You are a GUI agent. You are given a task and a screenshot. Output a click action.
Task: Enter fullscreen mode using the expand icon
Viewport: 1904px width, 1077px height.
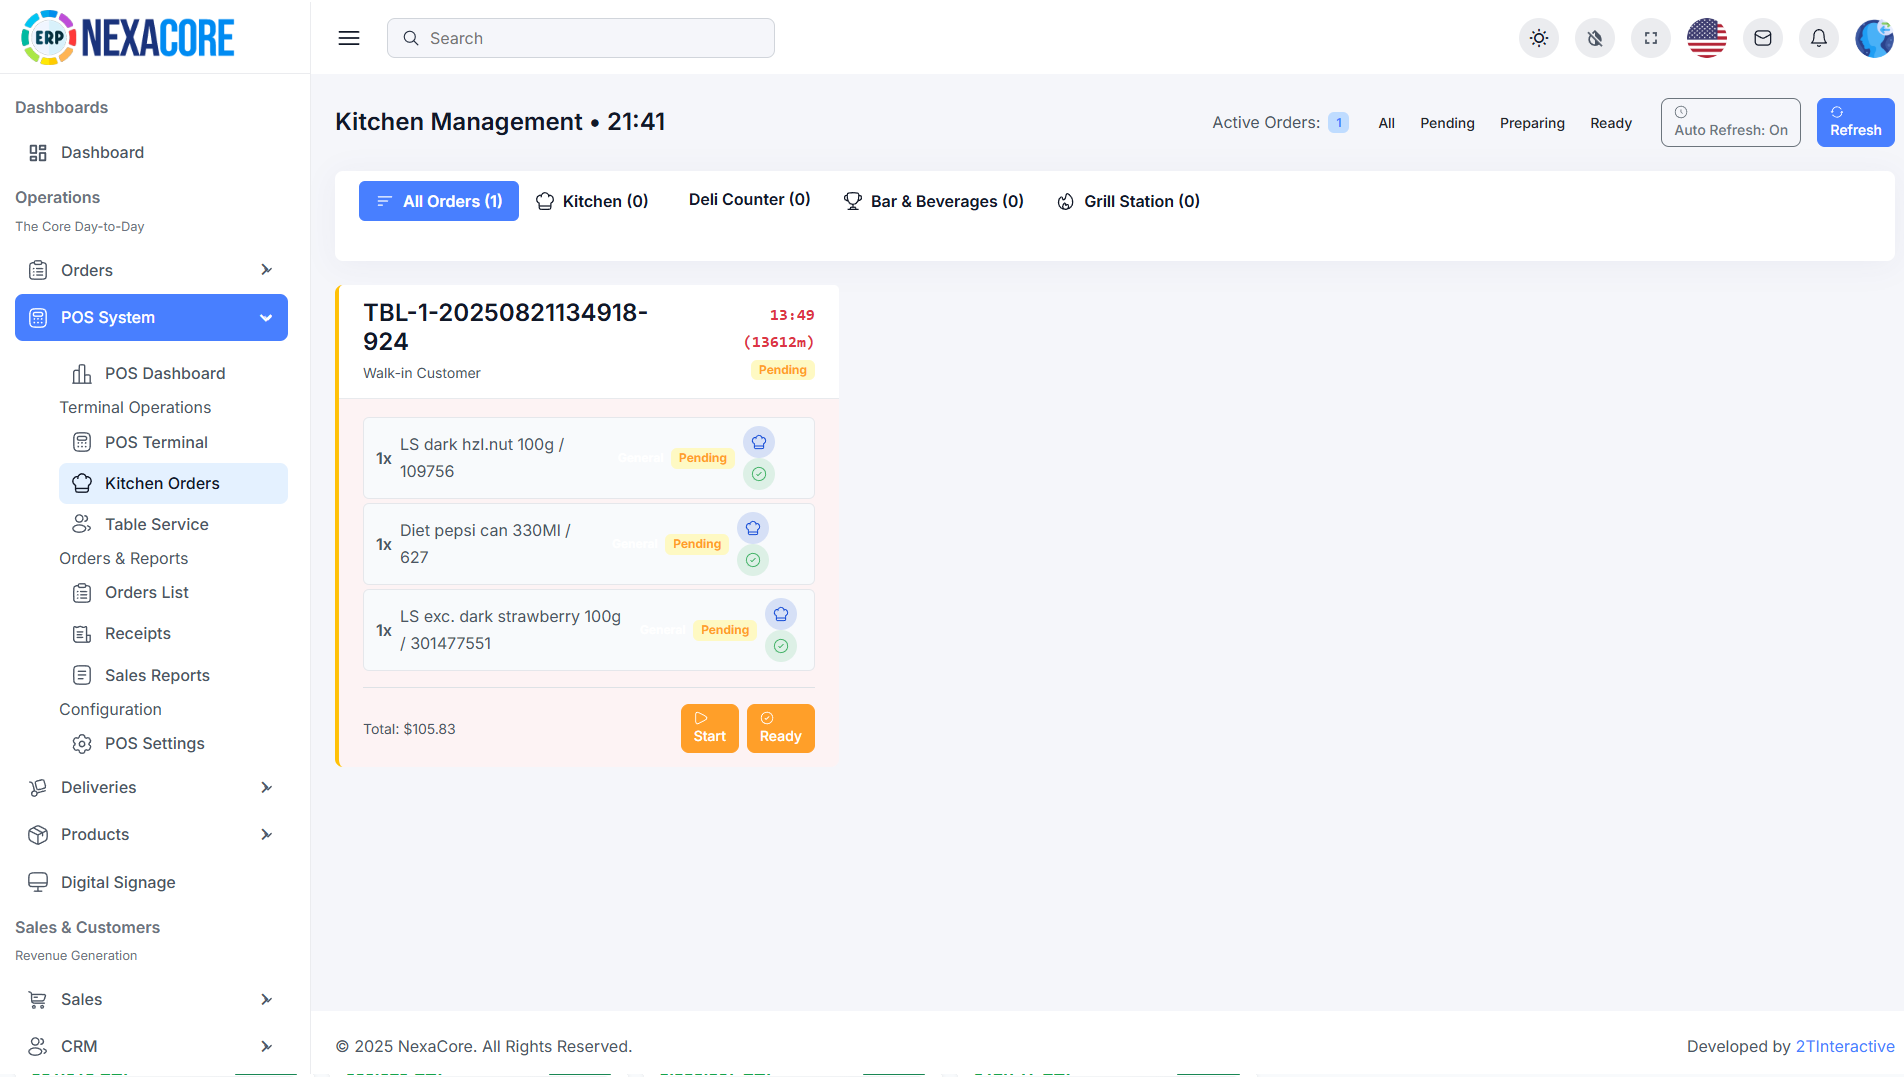[1650, 38]
